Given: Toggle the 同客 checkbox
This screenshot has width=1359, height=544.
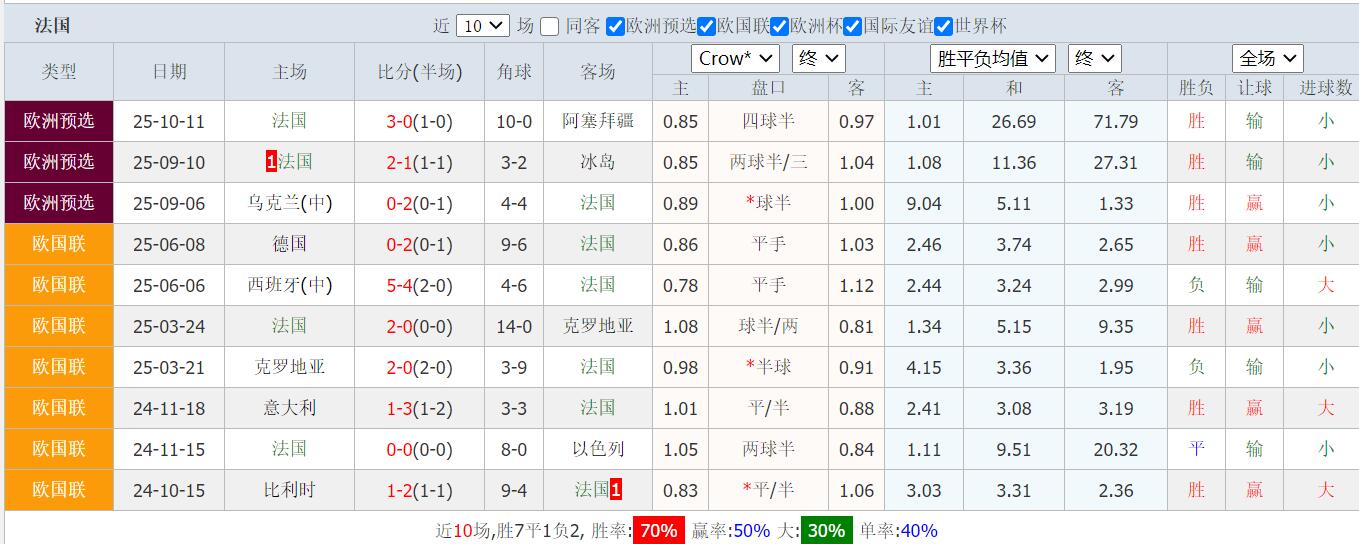Looking at the screenshot, I should click(549, 27).
